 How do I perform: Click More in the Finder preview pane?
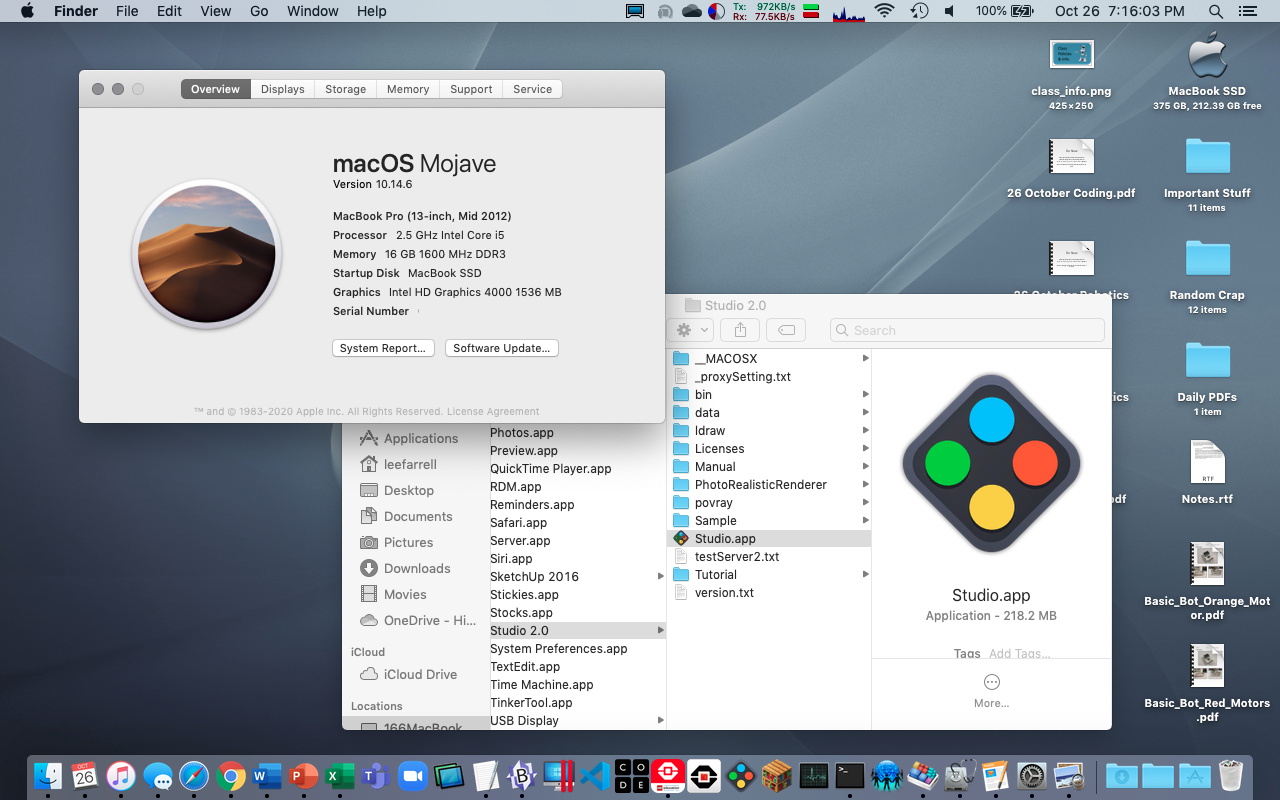pyautogui.click(x=992, y=691)
